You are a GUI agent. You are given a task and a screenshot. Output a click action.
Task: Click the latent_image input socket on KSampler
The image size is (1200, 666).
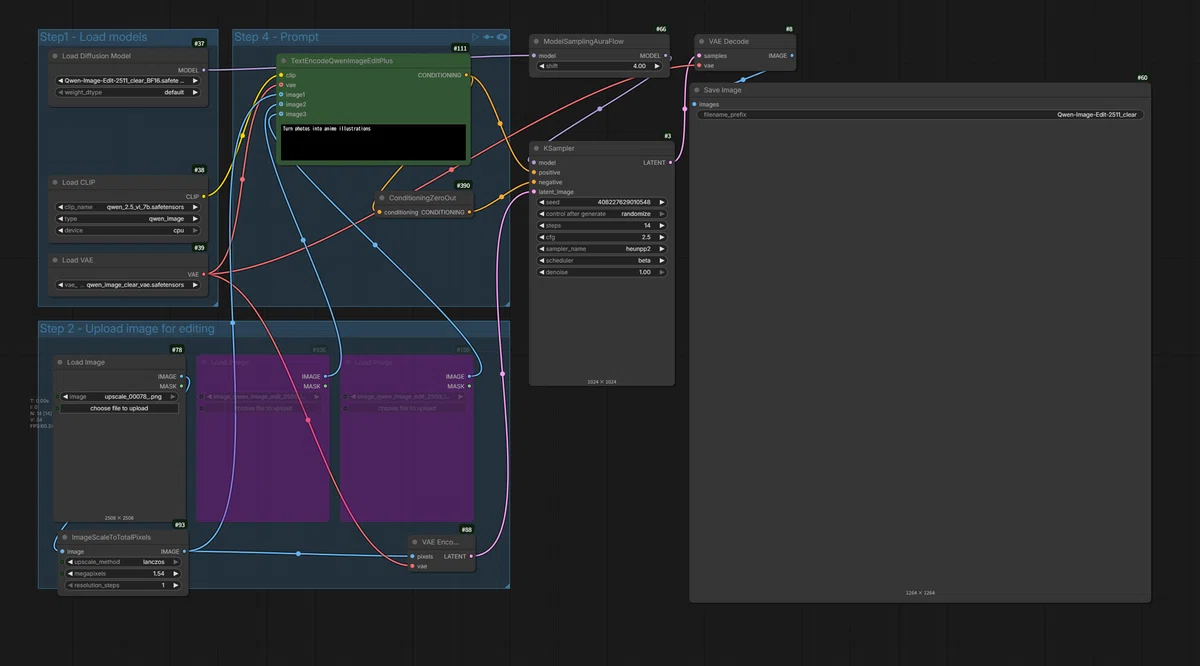pos(534,192)
